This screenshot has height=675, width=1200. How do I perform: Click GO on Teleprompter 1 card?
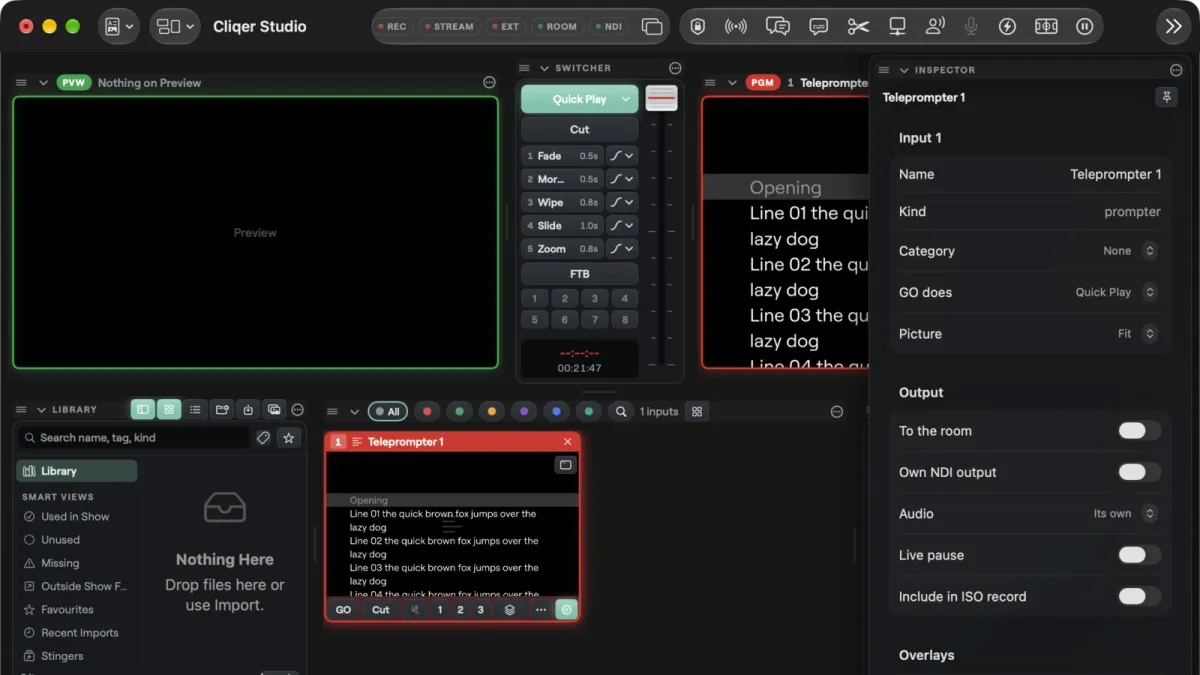pos(343,610)
